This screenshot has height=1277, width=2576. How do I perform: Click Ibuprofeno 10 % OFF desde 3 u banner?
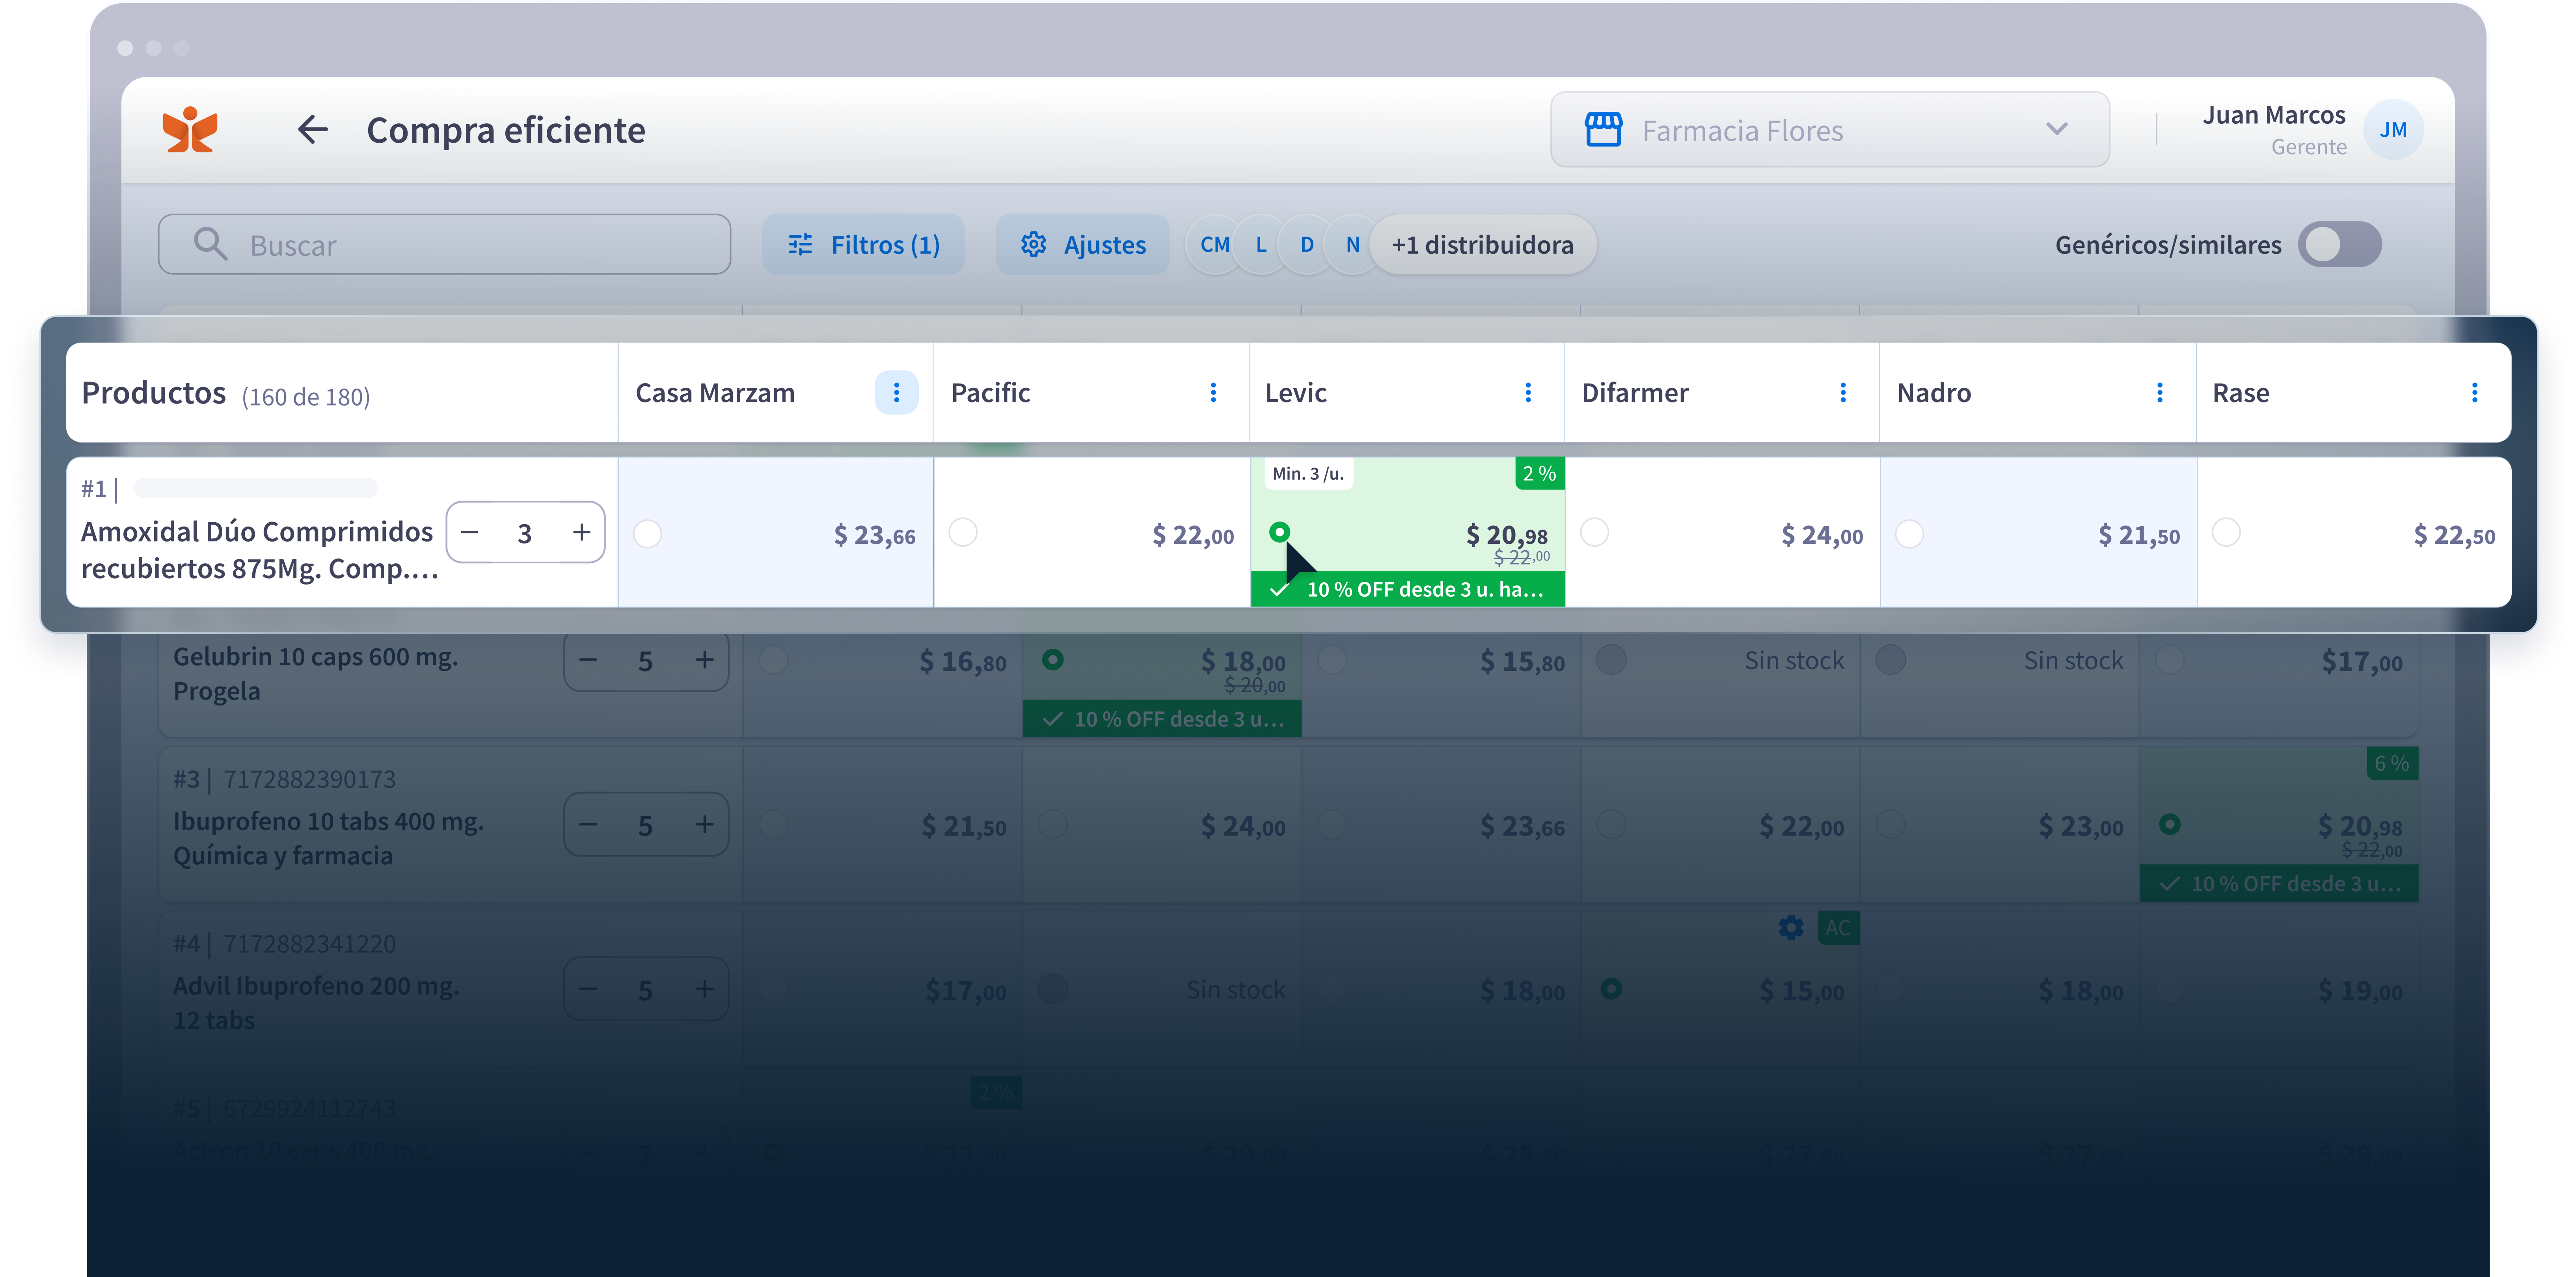[x=2279, y=884]
